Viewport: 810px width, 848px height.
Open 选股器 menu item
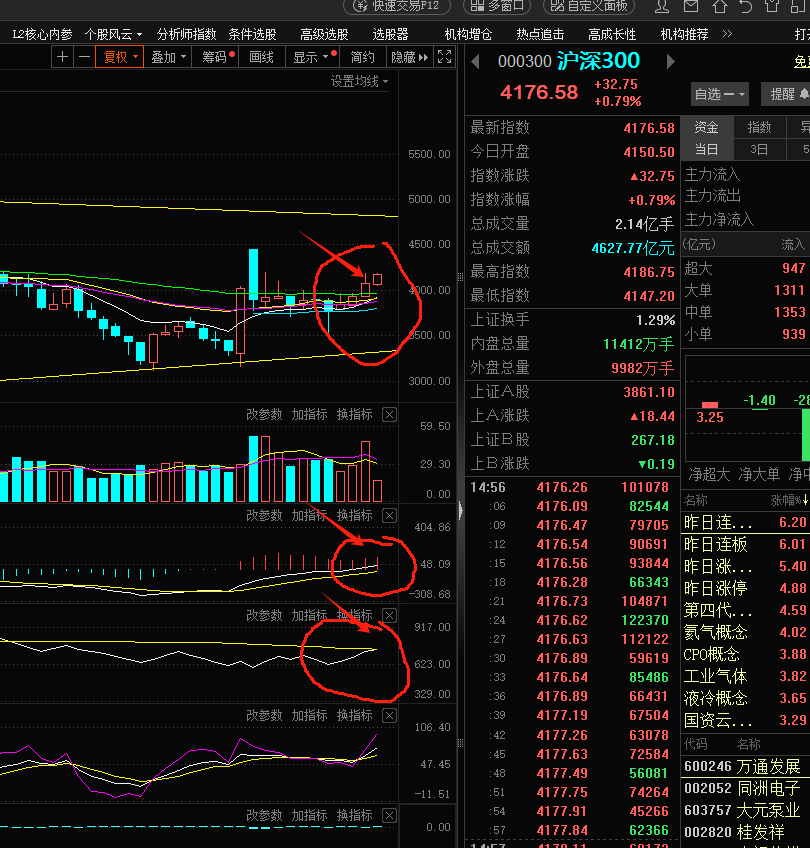(x=390, y=35)
